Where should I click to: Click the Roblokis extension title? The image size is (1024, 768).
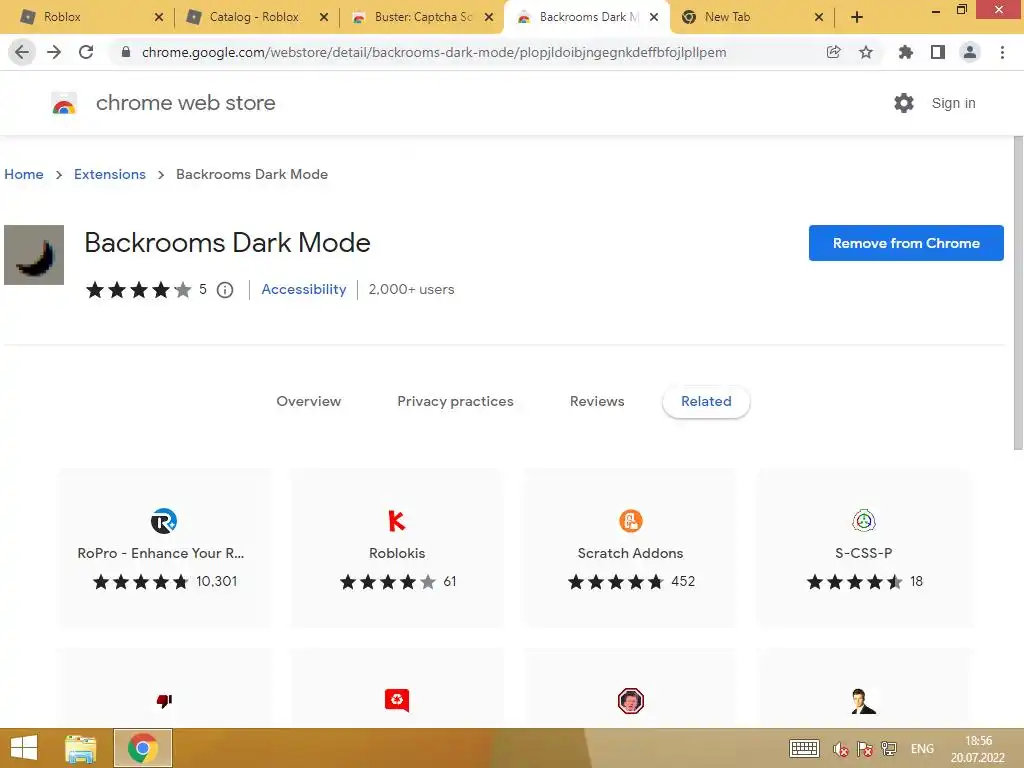pyautogui.click(x=397, y=553)
